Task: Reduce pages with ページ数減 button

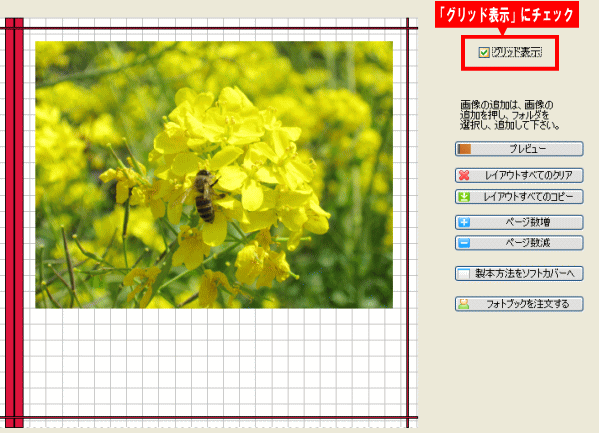Action: click(x=519, y=243)
